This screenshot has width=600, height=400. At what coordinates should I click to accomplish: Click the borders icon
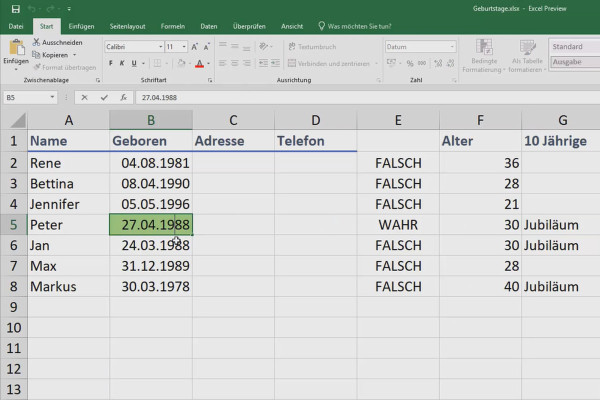(157, 63)
